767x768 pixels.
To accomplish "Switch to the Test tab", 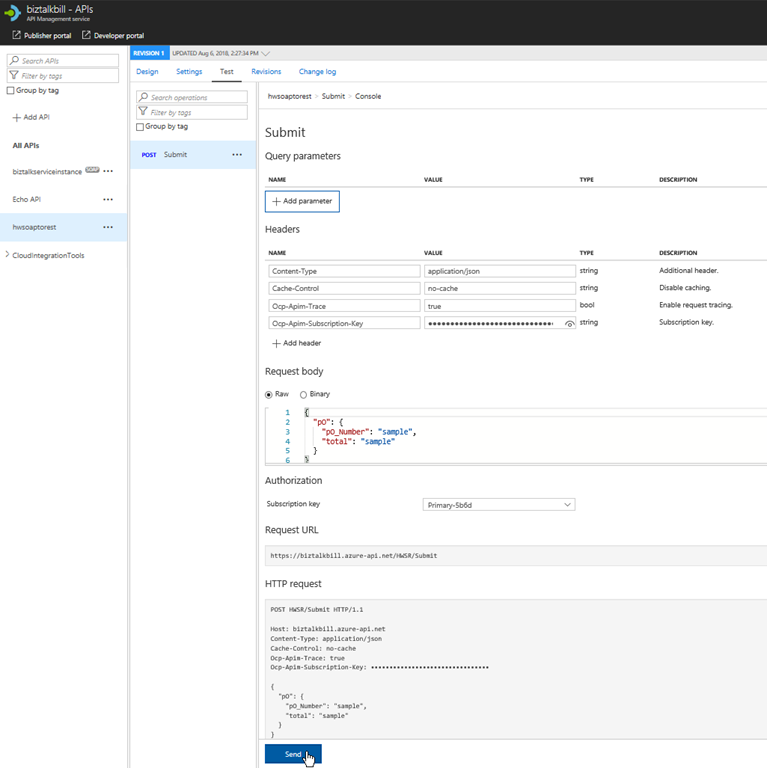I will click(227, 72).
